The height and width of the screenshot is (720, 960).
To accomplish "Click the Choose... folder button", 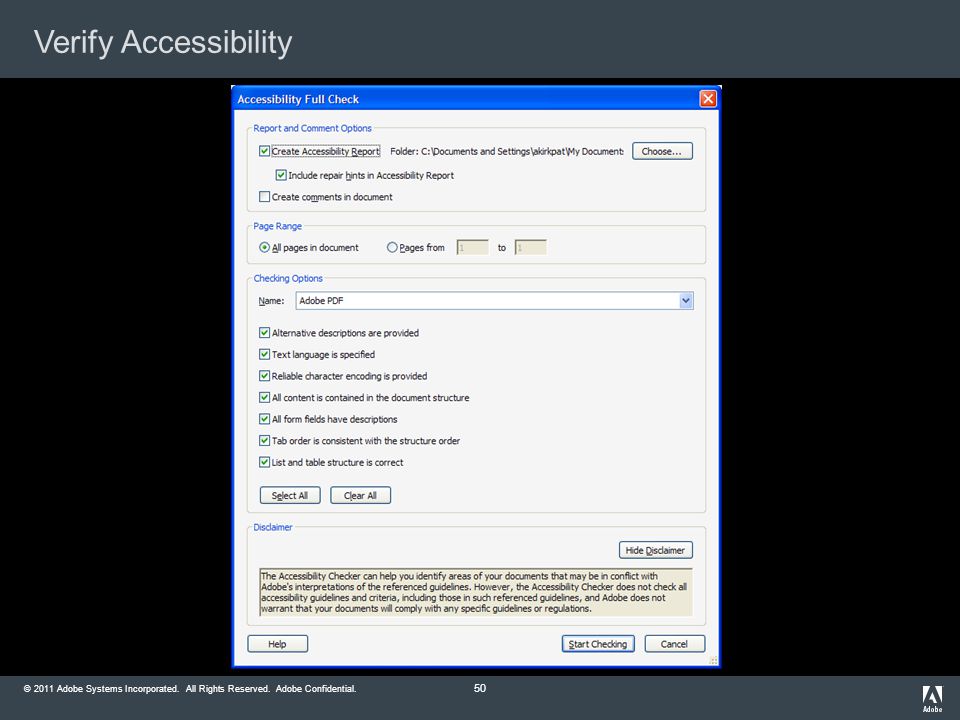I will tap(662, 151).
